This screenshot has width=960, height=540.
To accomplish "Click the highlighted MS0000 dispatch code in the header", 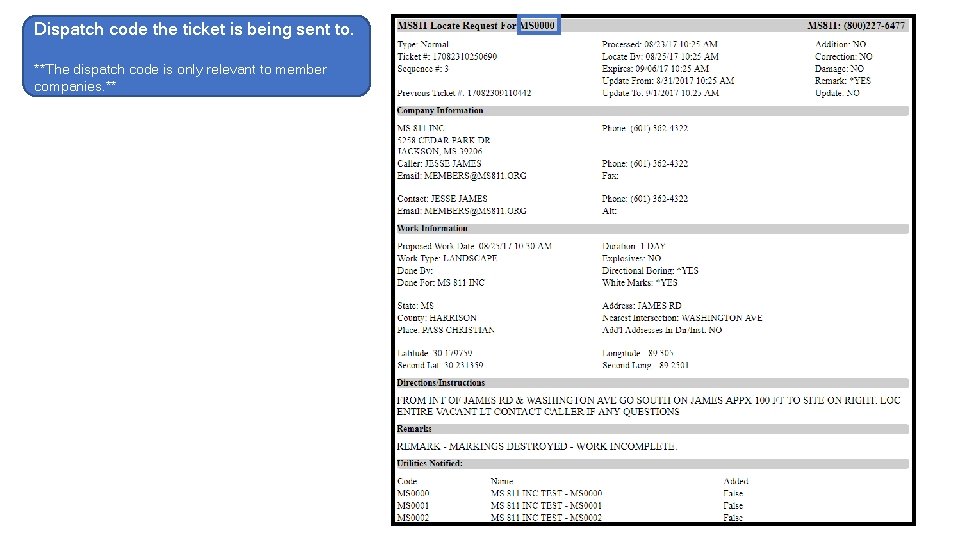I will (x=538, y=25).
